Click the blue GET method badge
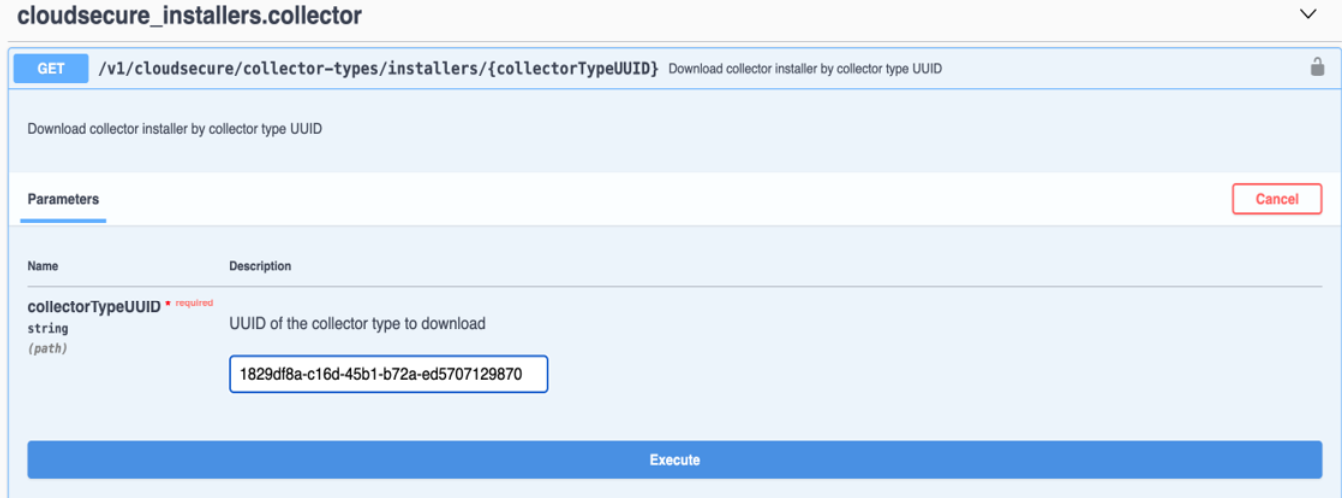Screen dimensions: 1342x498 tap(50, 69)
